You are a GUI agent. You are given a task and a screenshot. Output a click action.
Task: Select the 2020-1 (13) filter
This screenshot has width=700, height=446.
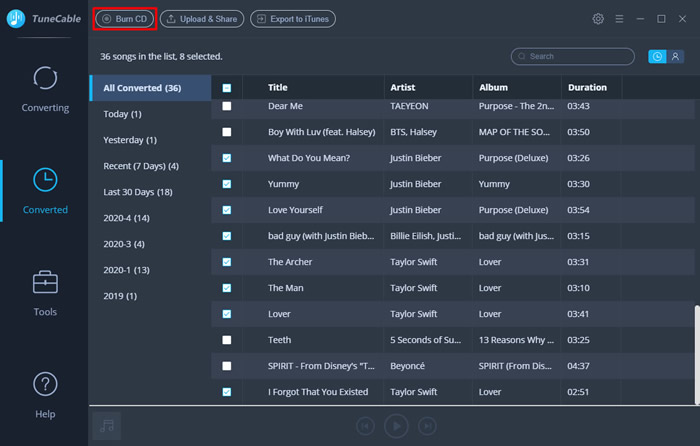tap(126, 270)
